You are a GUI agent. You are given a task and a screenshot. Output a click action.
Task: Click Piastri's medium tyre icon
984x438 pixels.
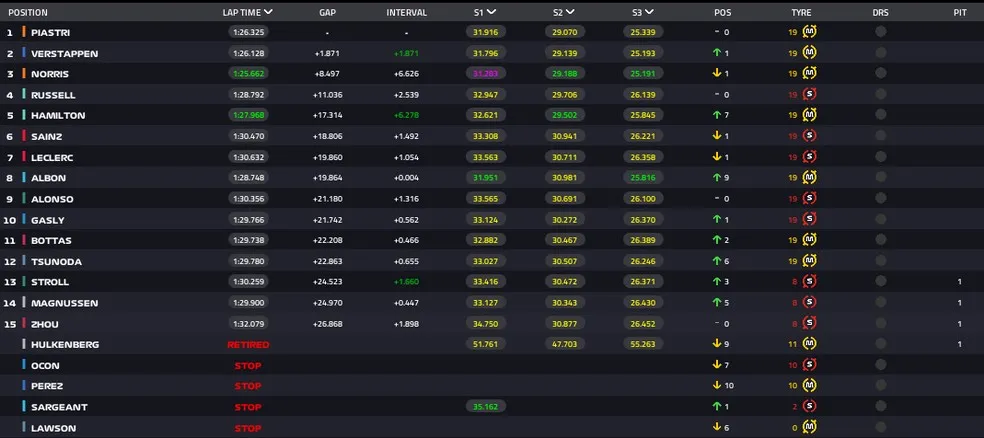pos(810,32)
